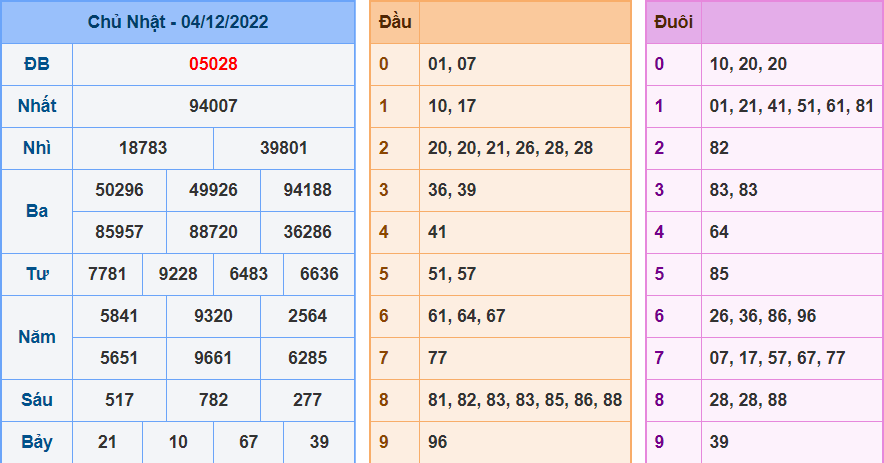Click Đuôi table row 4 value '64'
Viewport: 884px width, 463px height.
pos(719,232)
